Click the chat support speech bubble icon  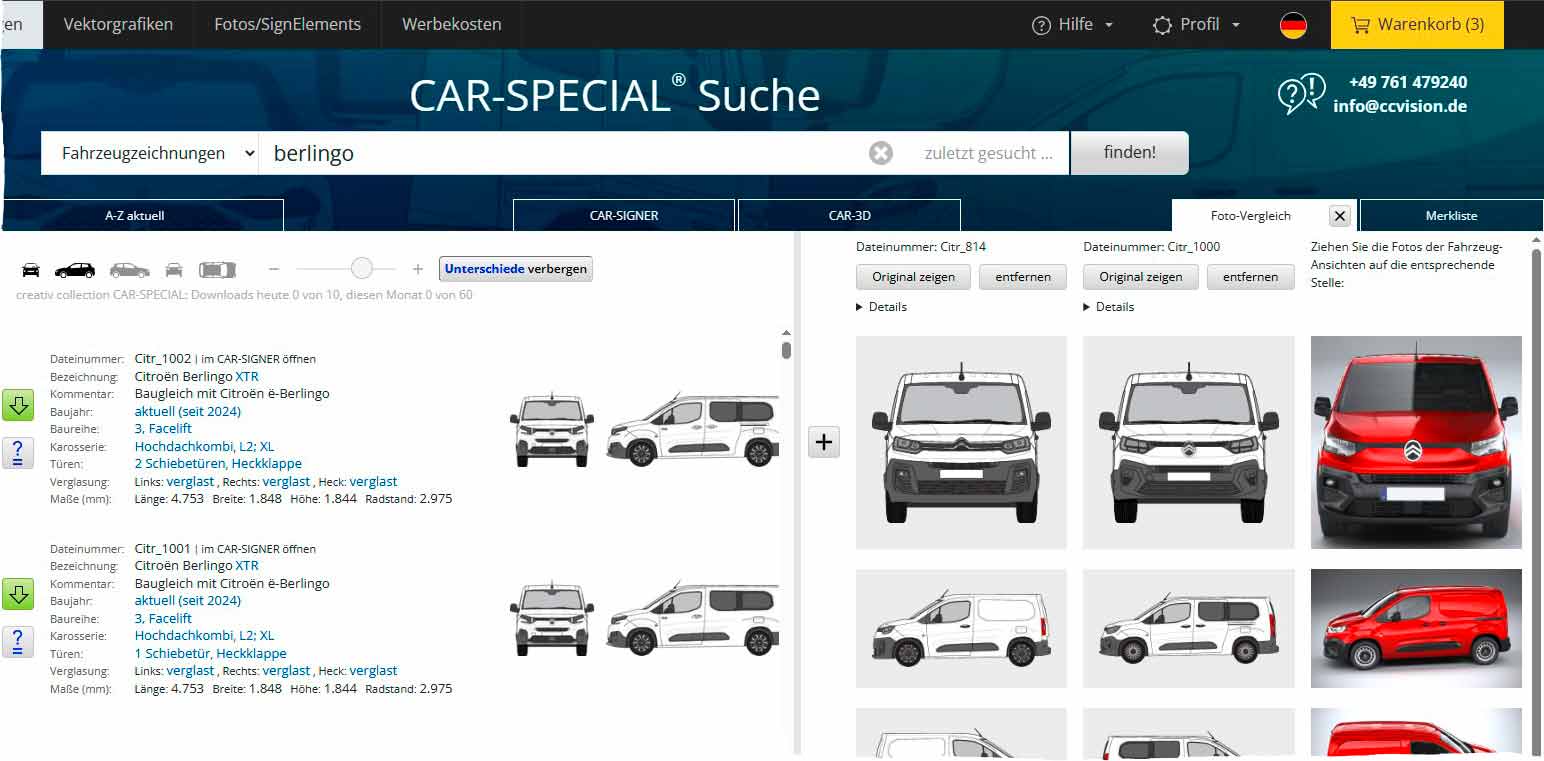click(x=1301, y=94)
